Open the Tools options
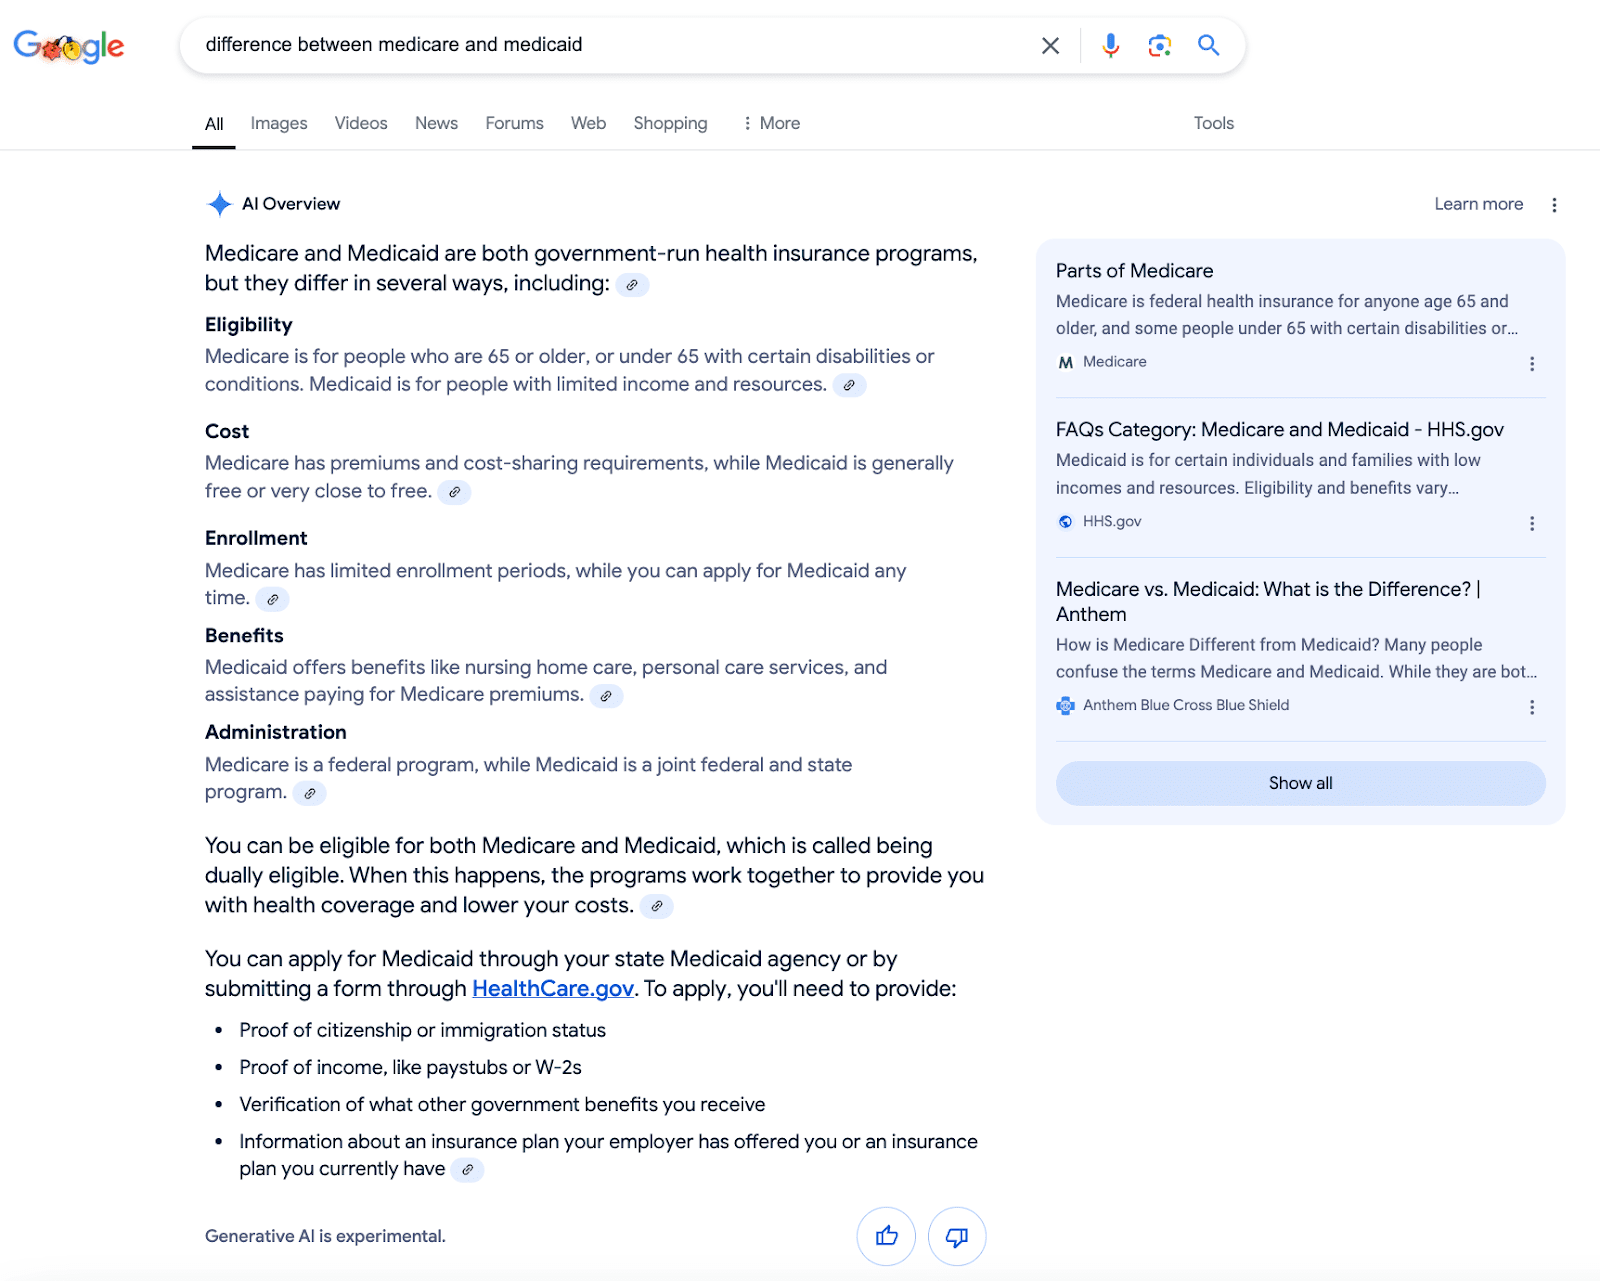1600x1281 pixels. pos(1214,123)
